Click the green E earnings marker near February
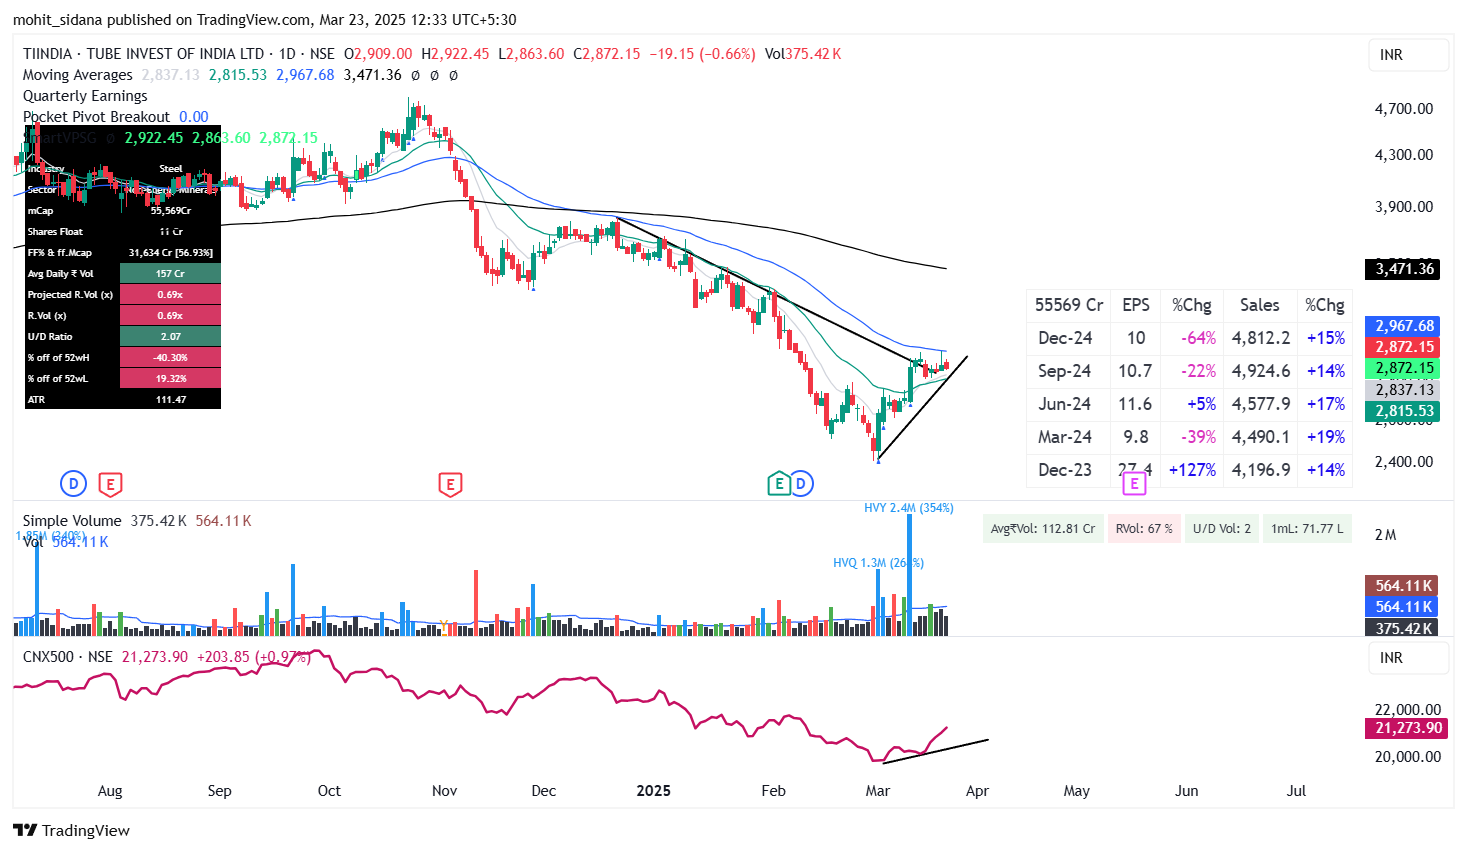This screenshot has width=1467, height=852. (x=779, y=484)
